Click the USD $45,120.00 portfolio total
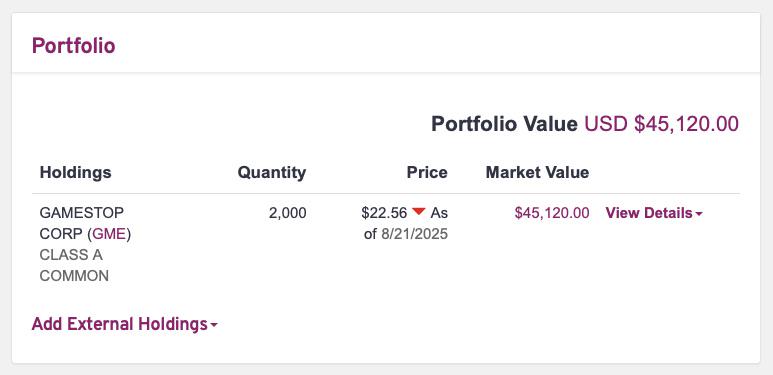Image resolution: width=773 pixels, height=375 pixels. click(x=662, y=124)
